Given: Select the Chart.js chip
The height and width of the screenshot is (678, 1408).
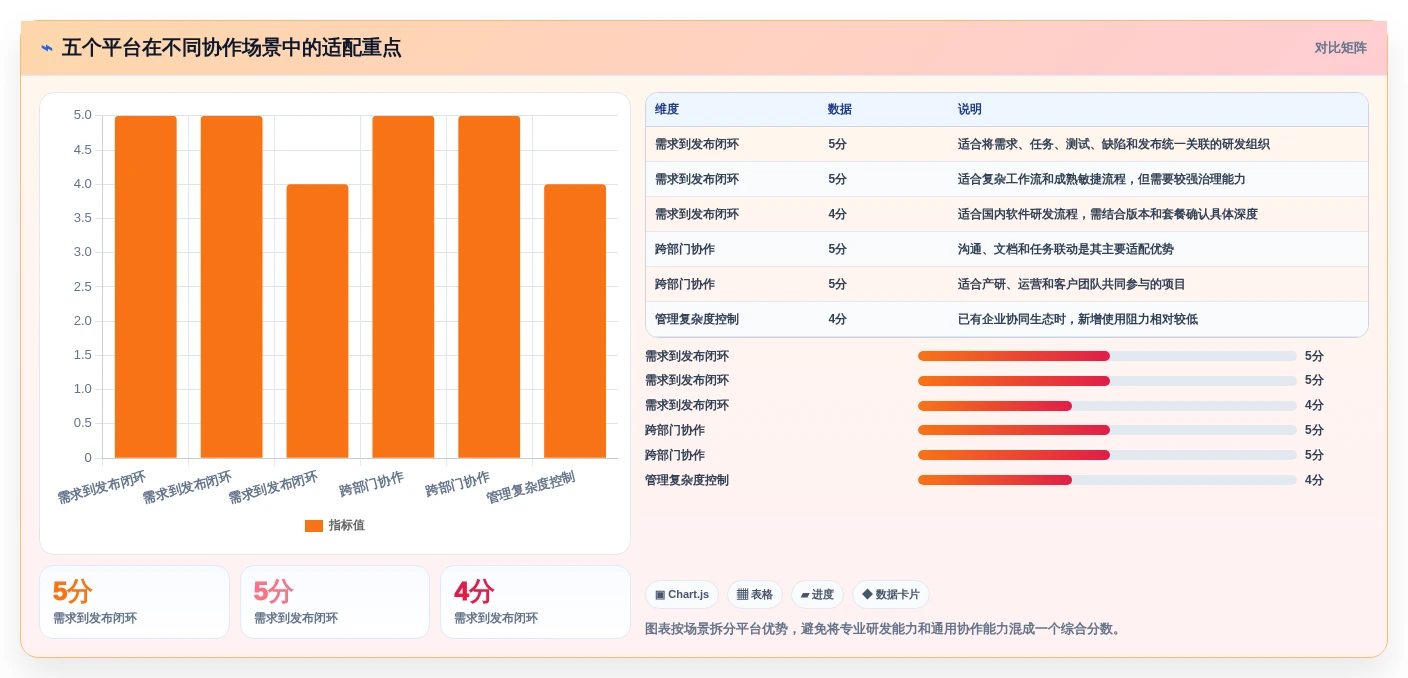Looking at the screenshot, I should tap(682, 595).
